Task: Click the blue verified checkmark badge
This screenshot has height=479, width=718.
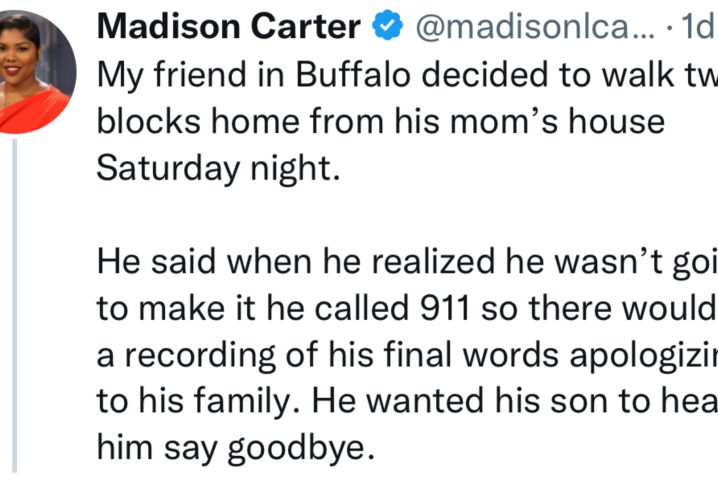Action: click(387, 25)
